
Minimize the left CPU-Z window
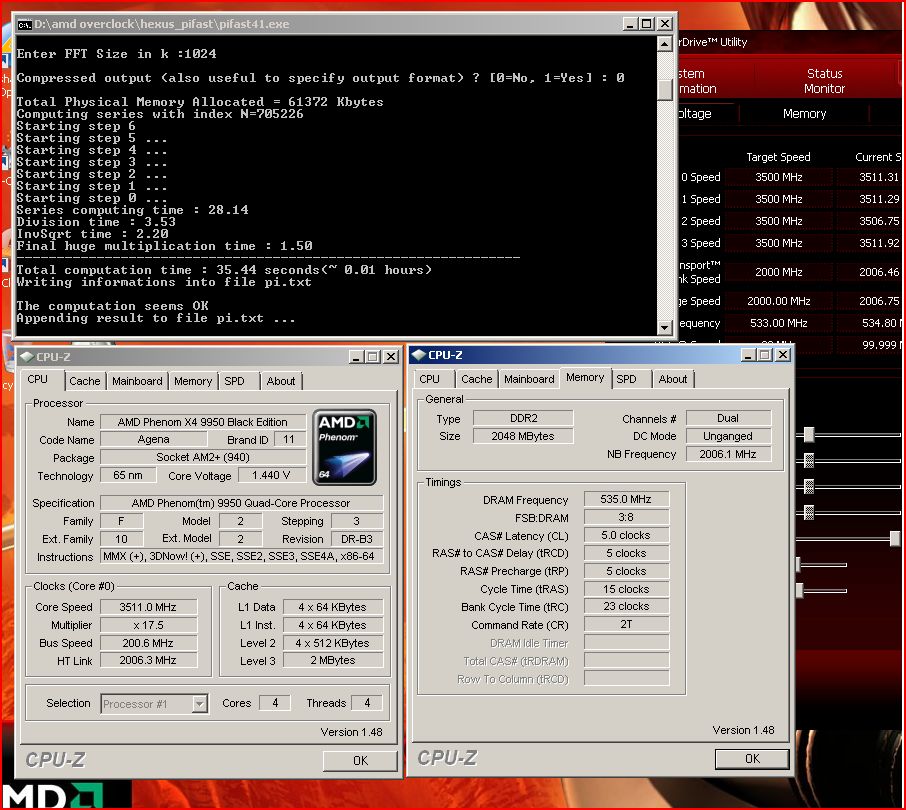point(356,356)
